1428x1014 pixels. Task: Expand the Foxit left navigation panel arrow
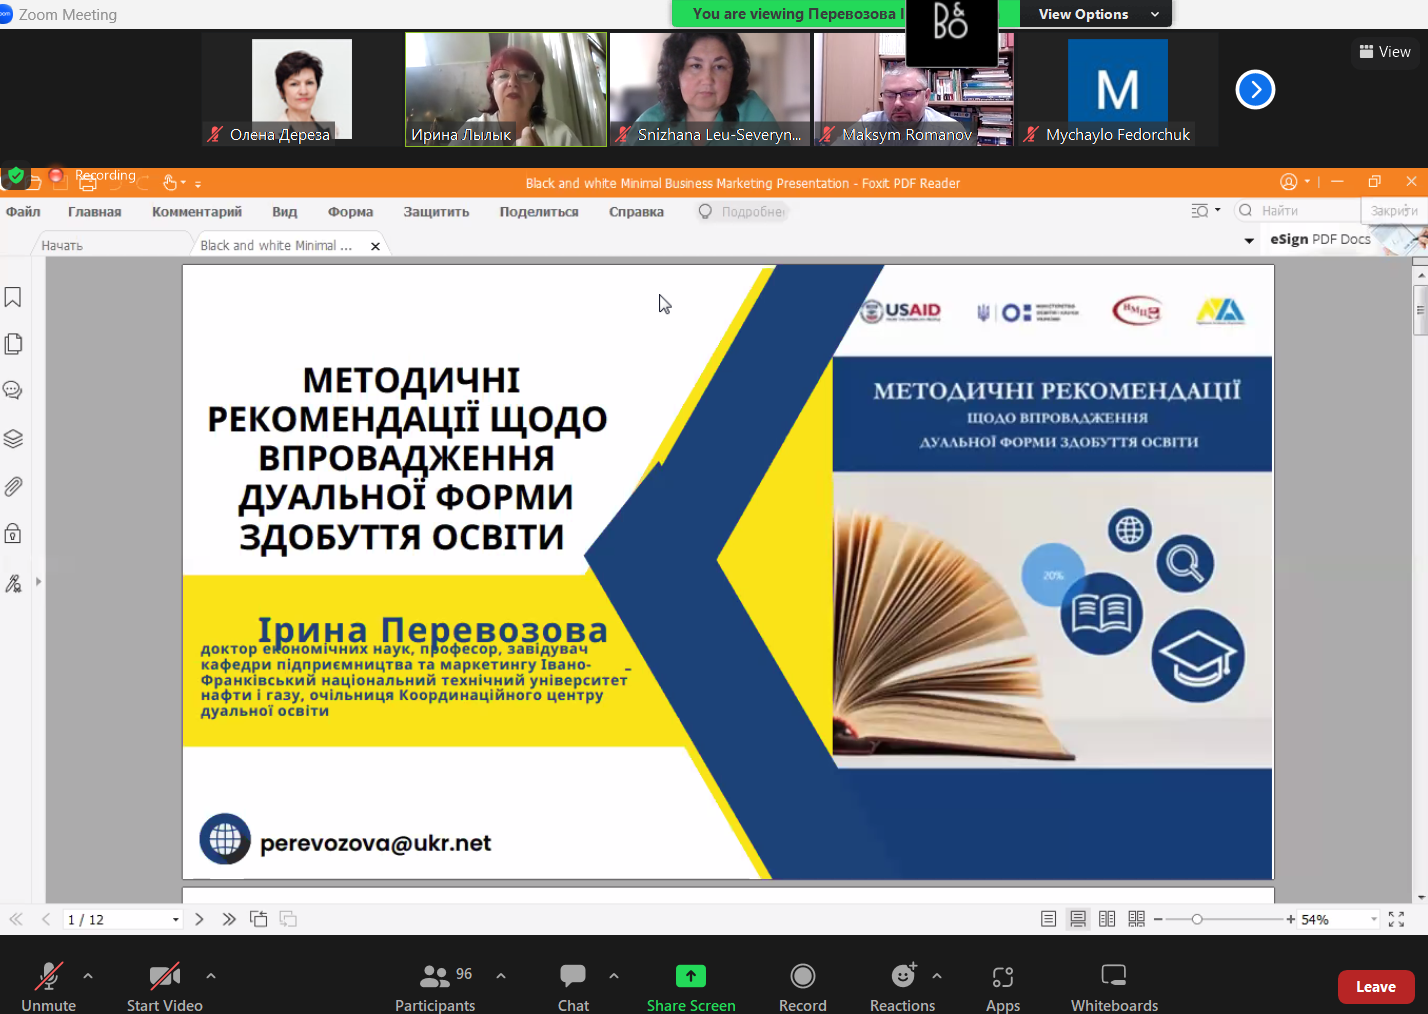[x=38, y=581]
